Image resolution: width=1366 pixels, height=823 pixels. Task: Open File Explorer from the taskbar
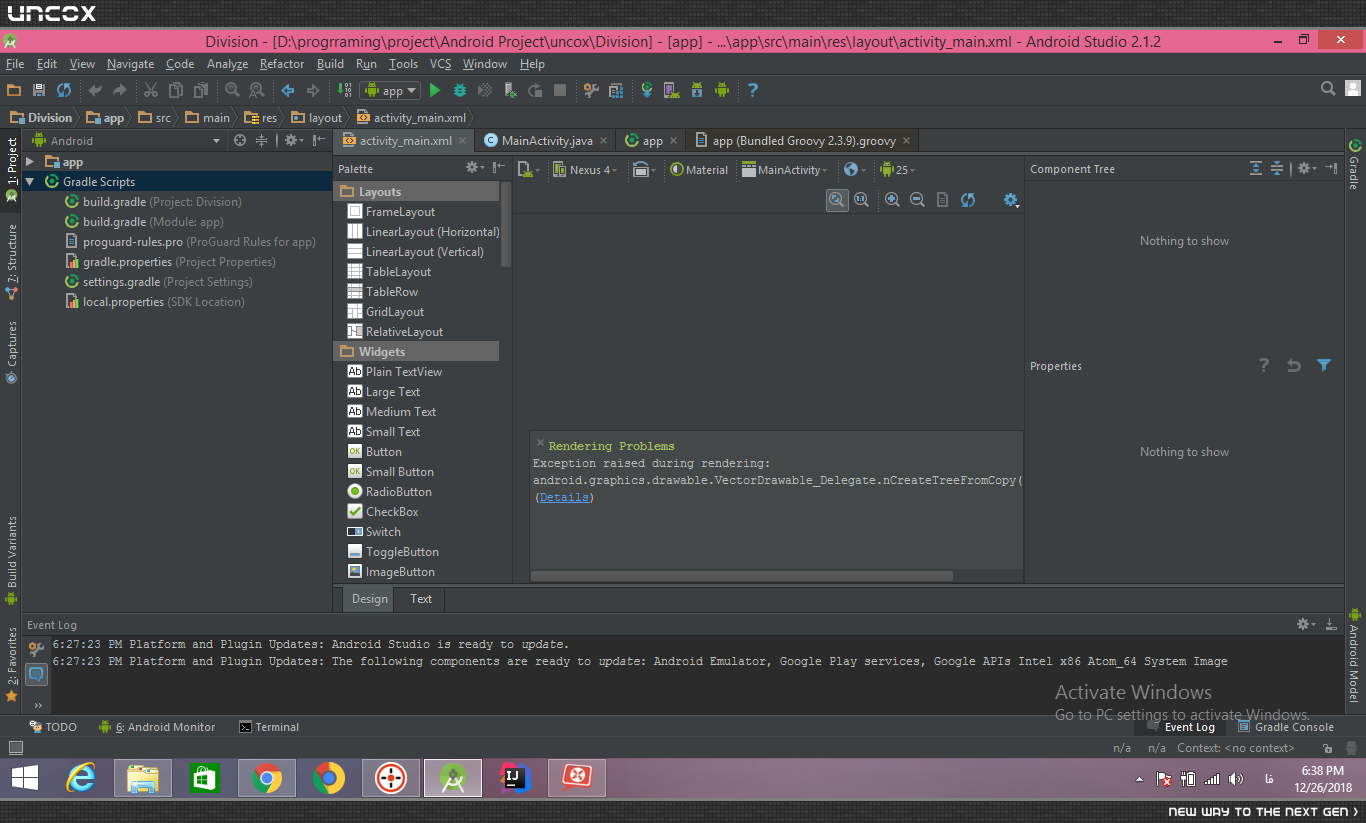143,778
